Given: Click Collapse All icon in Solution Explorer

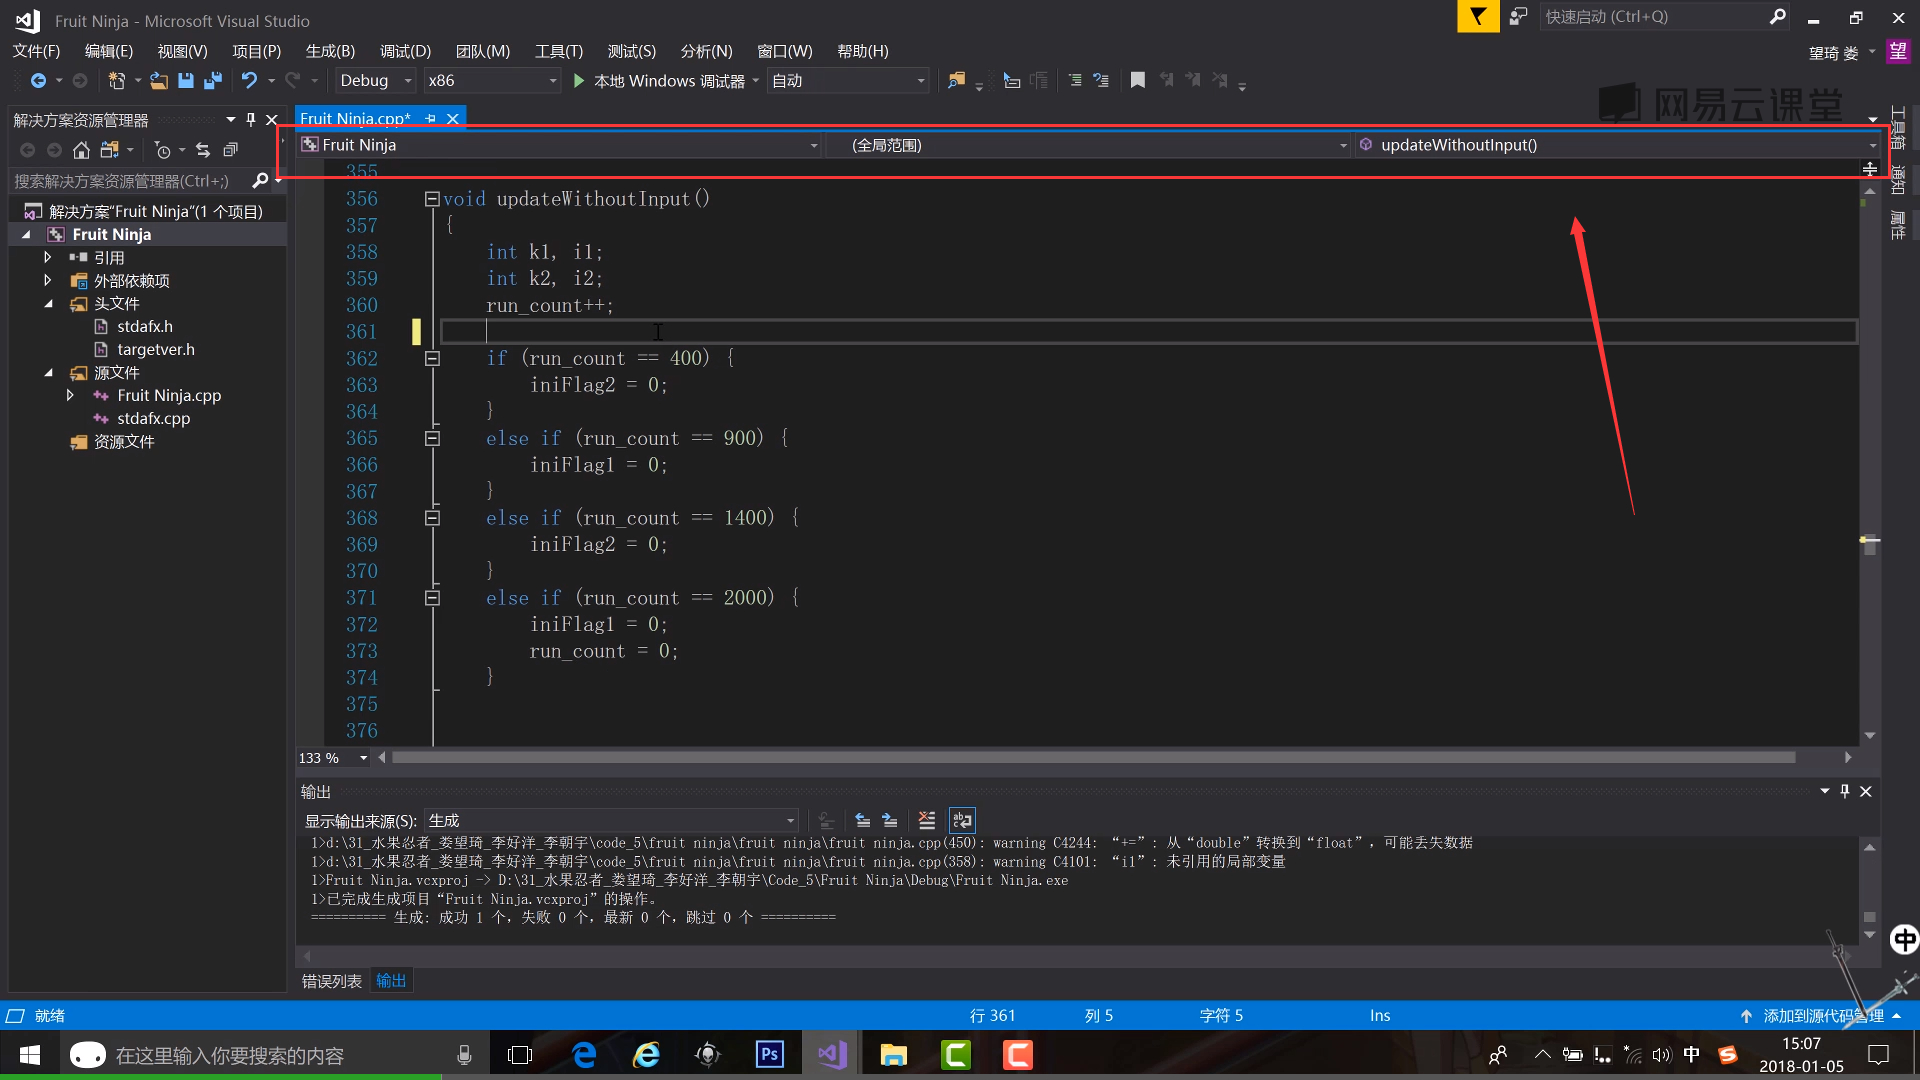Looking at the screenshot, I should pyautogui.click(x=230, y=150).
